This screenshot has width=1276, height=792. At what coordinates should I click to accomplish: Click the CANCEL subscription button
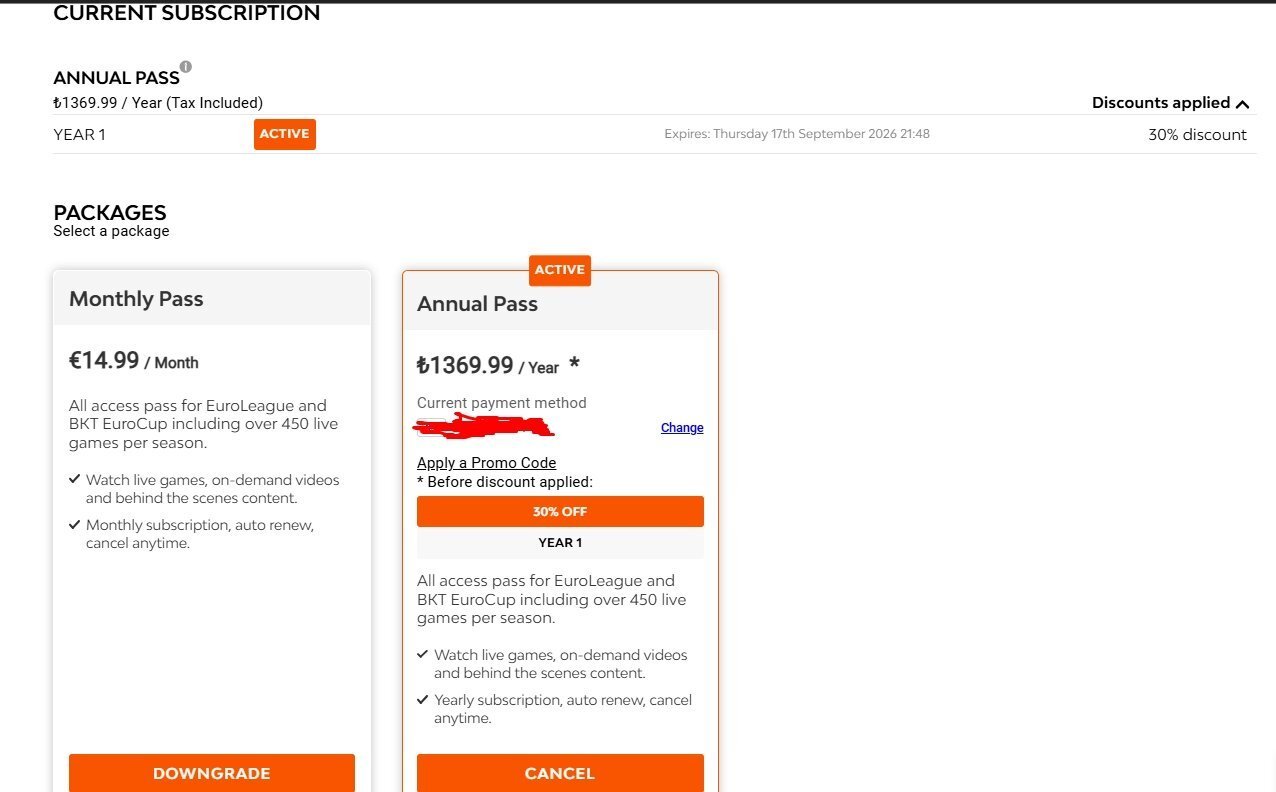pyautogui.click(x=560, y=772)
